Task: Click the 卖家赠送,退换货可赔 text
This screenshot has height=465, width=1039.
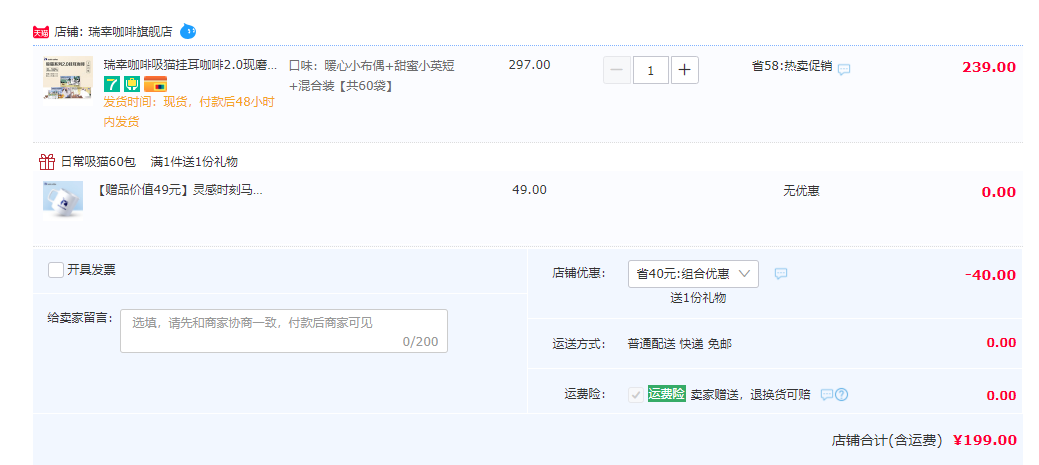Action: coord(751,395)
